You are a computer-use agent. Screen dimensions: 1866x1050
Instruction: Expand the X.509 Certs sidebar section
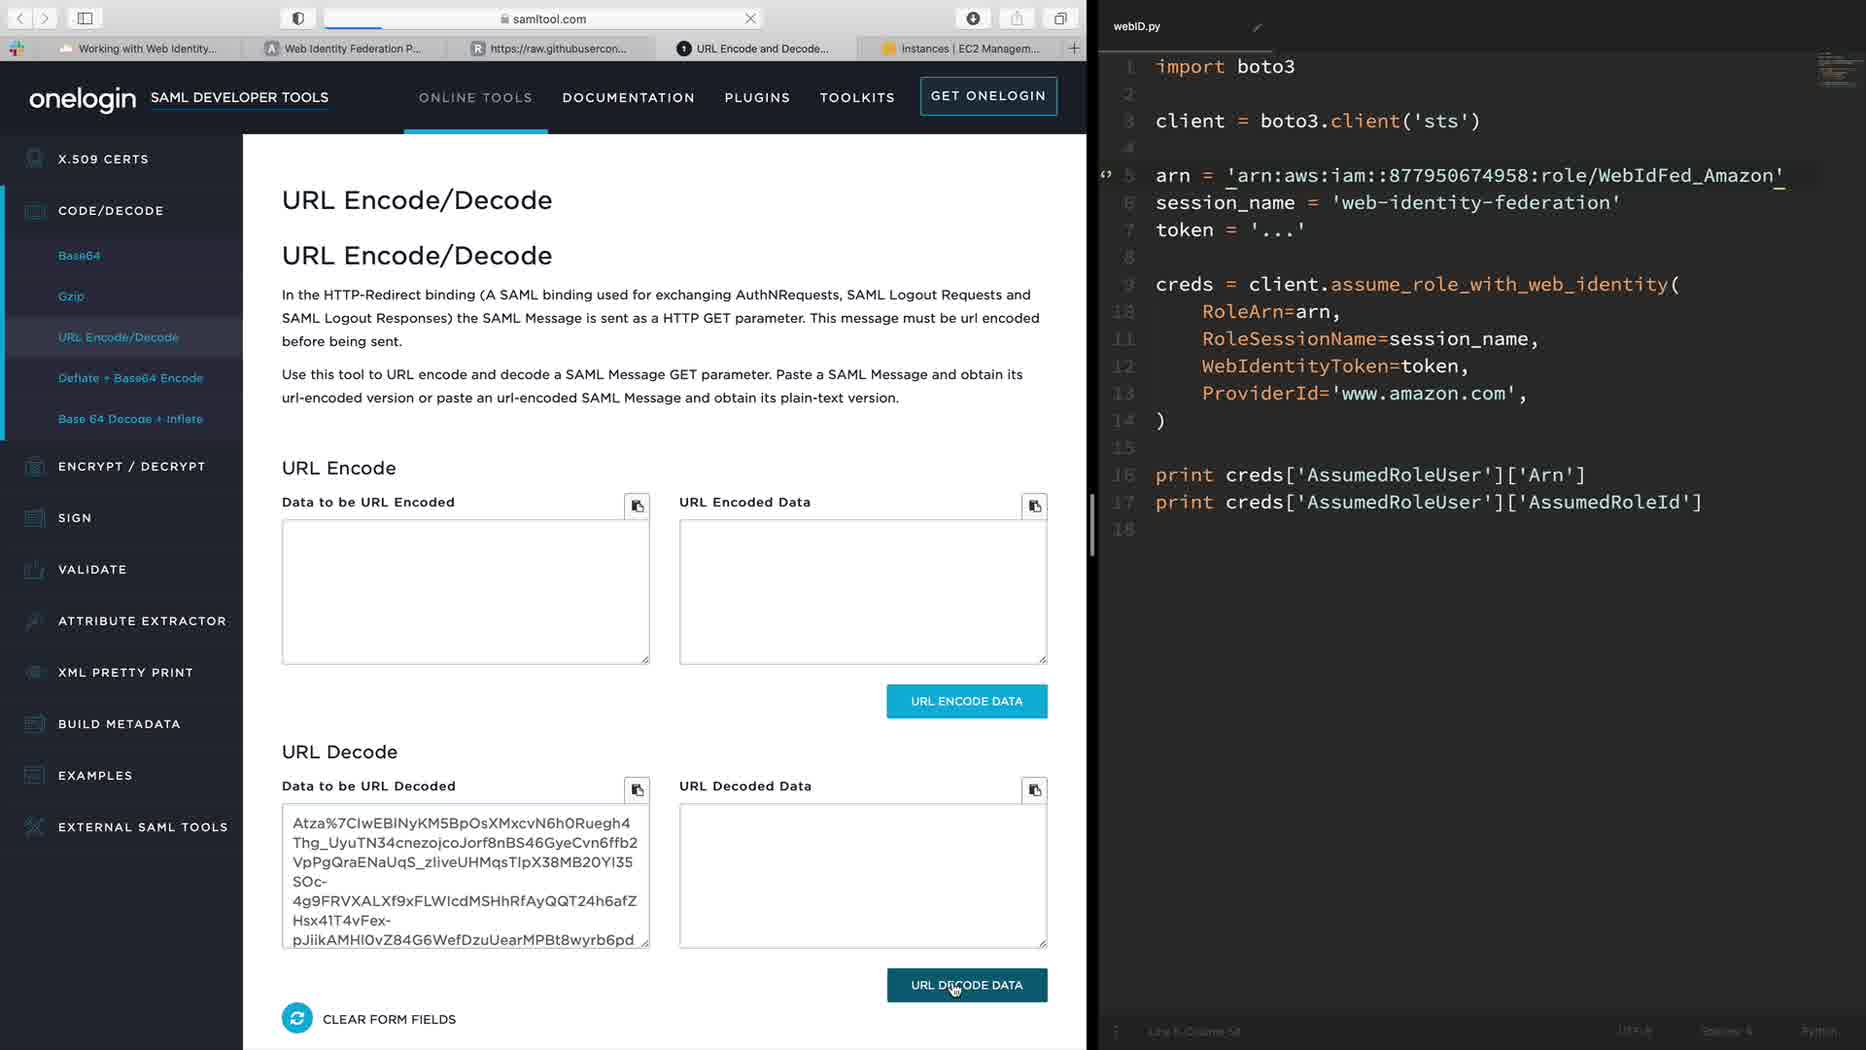tap(103, 159)
